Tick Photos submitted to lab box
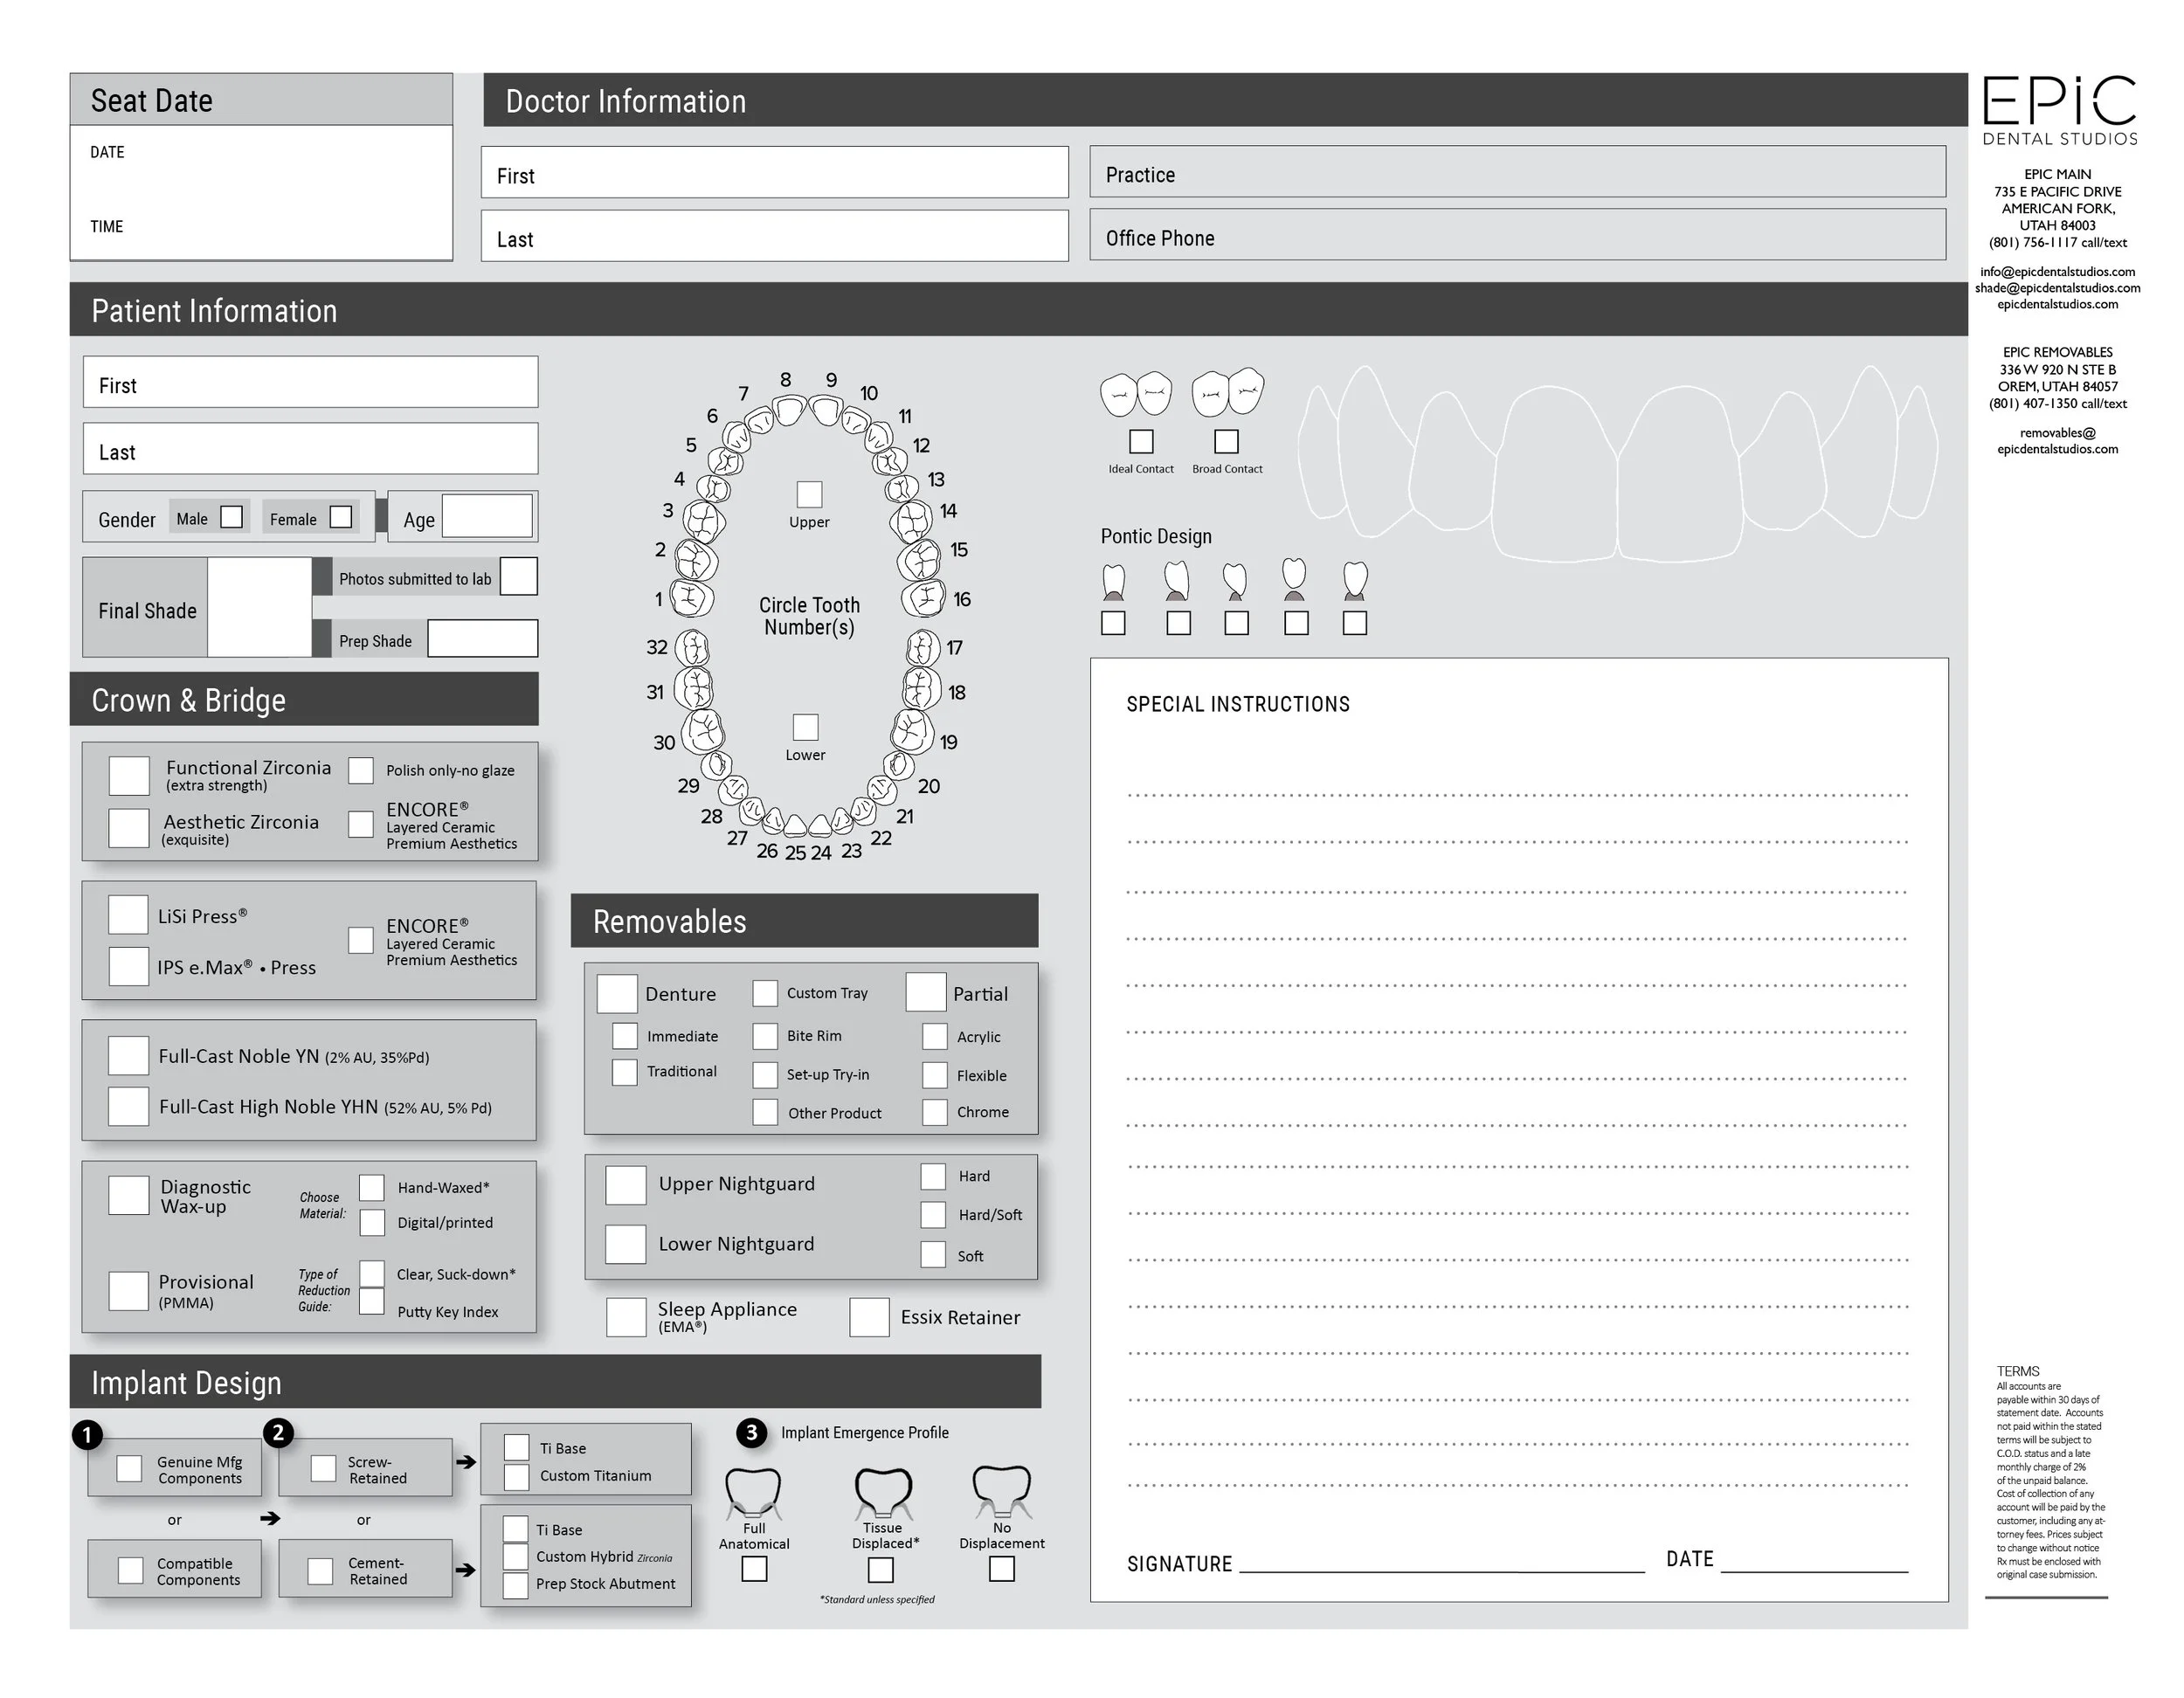This screenshot has height=1698, width=2184. click(518, 577)
